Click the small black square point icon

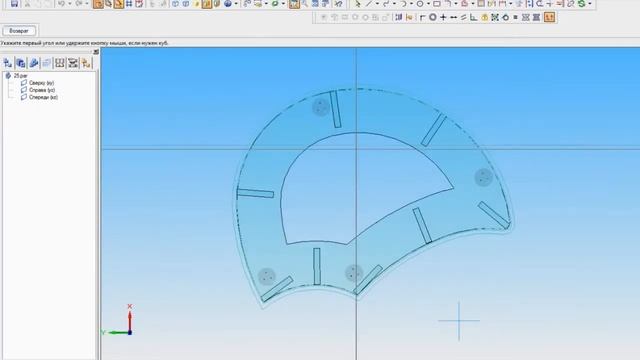click(516, 17)
